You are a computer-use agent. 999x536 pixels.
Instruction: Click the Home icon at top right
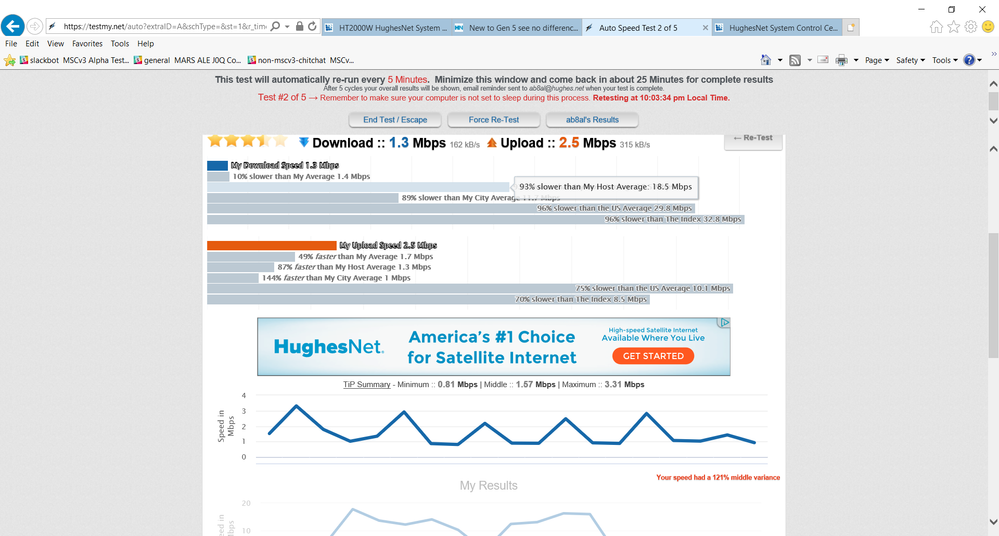tap(936, 27)
